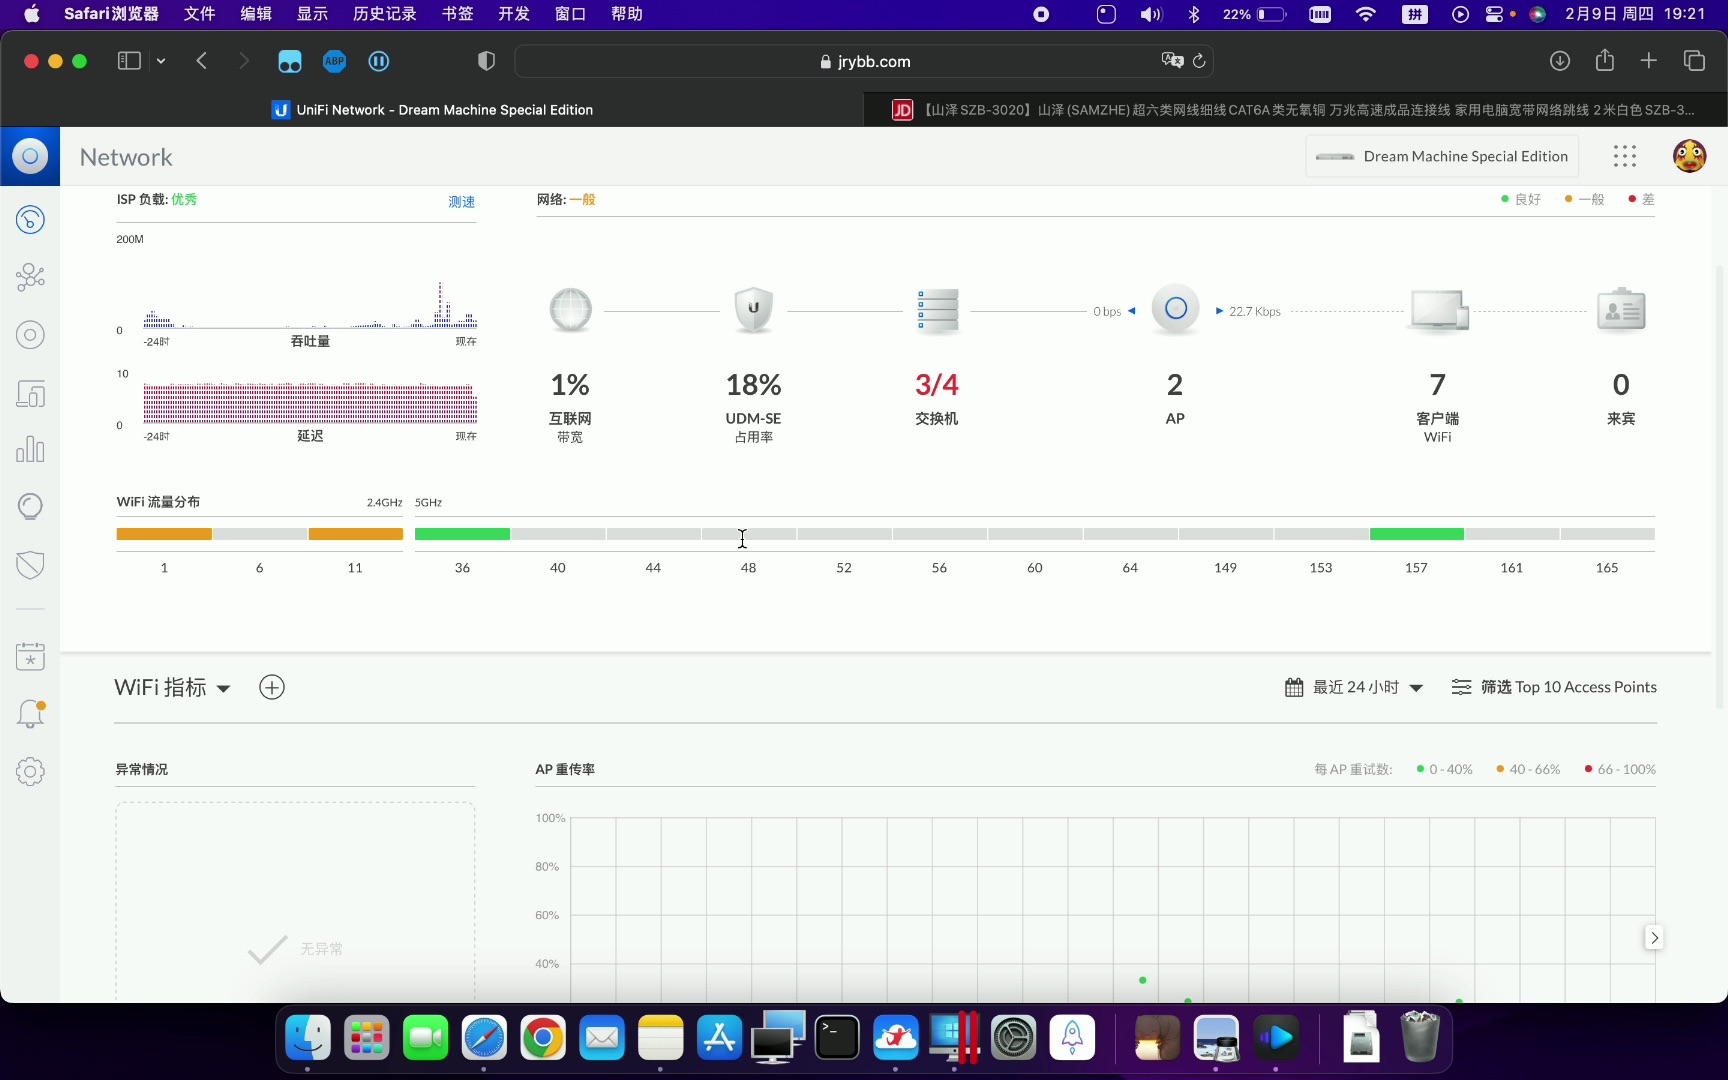Open the Safari downloads icon
1728x1080 pixels.
click(x=1560, y=61)
